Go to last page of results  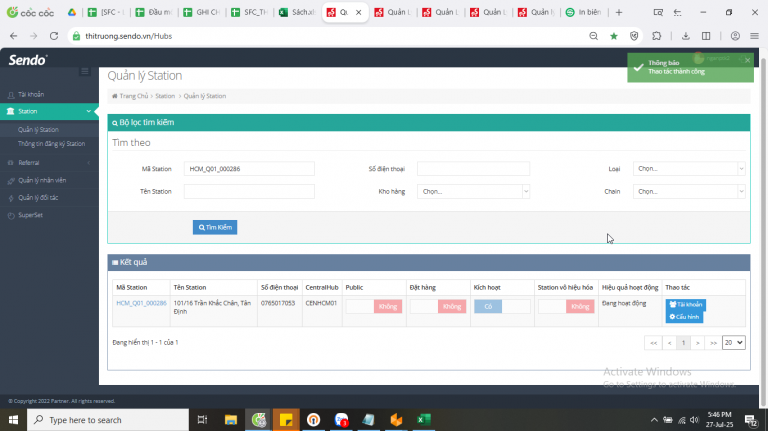[x=713, y=343]
